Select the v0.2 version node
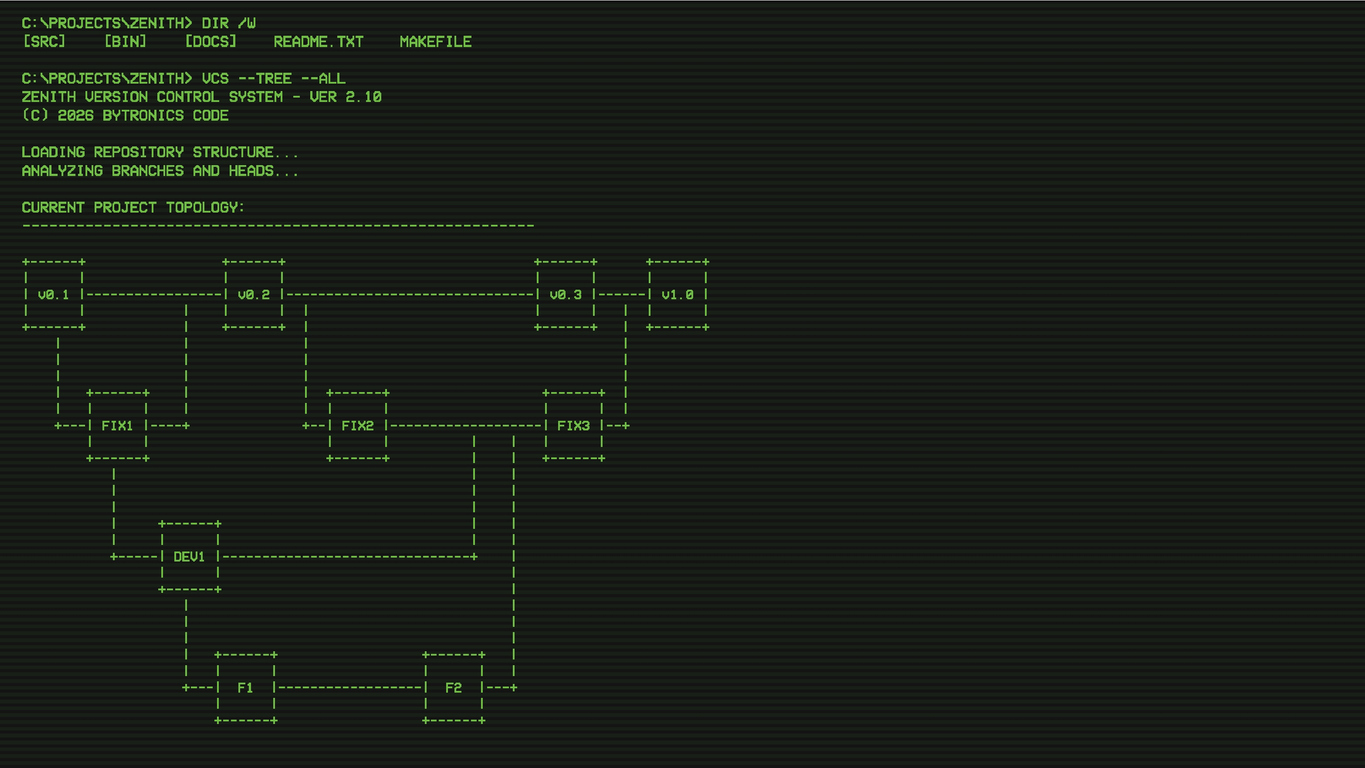 (254, 295)
